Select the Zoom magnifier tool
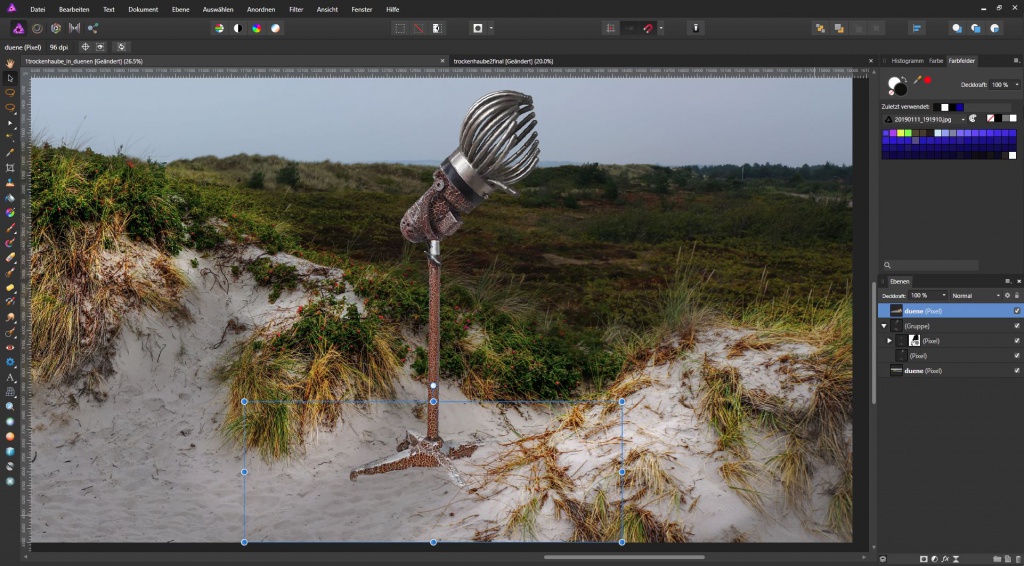The width and height of the screenshot is (1024, 566). coord(10,406)
